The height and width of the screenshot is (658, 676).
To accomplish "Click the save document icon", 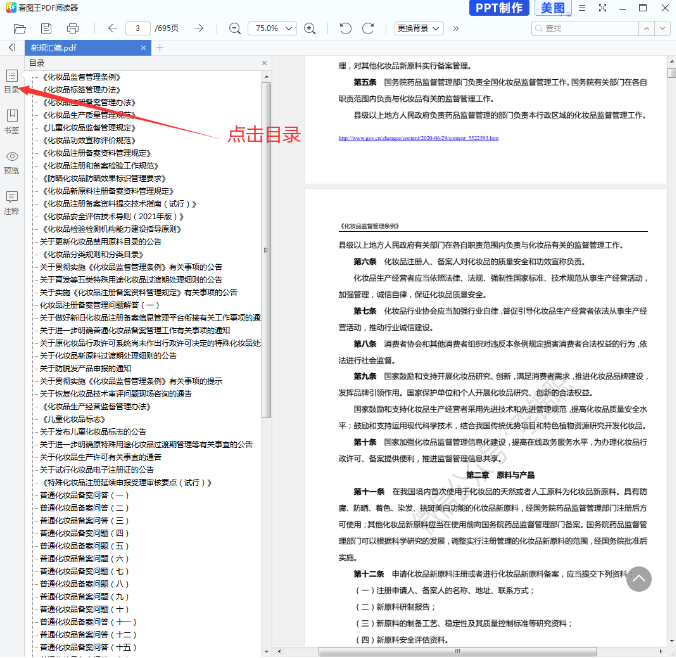I will (44, 28).
